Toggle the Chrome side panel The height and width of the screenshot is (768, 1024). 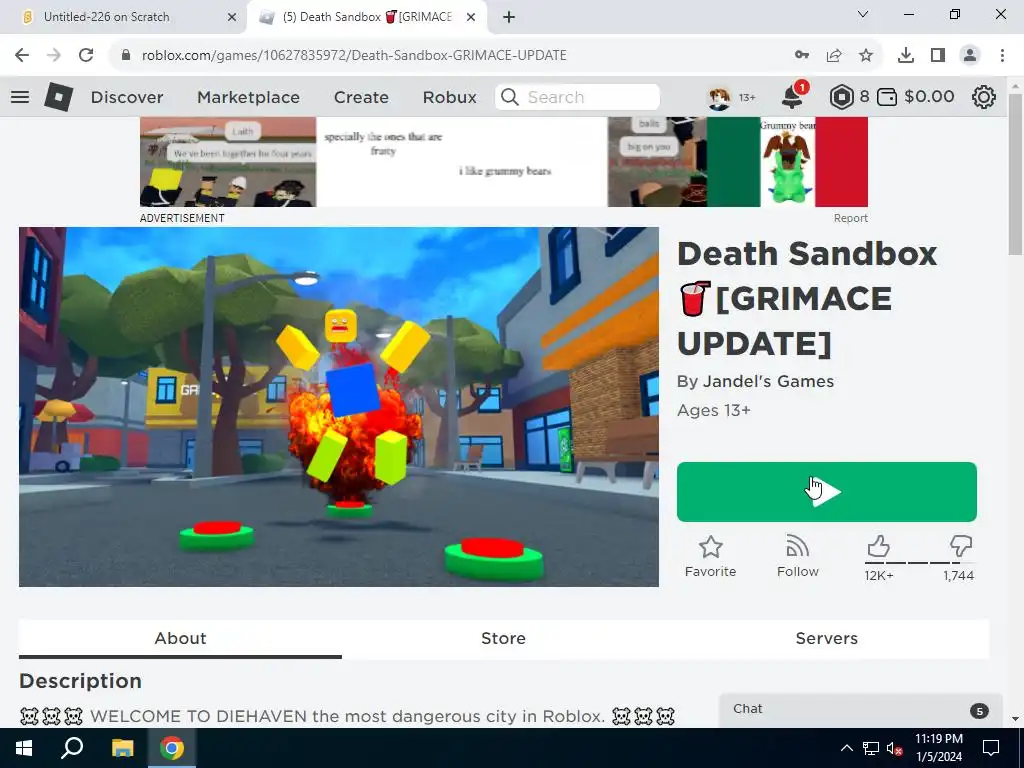coord(938,56)
